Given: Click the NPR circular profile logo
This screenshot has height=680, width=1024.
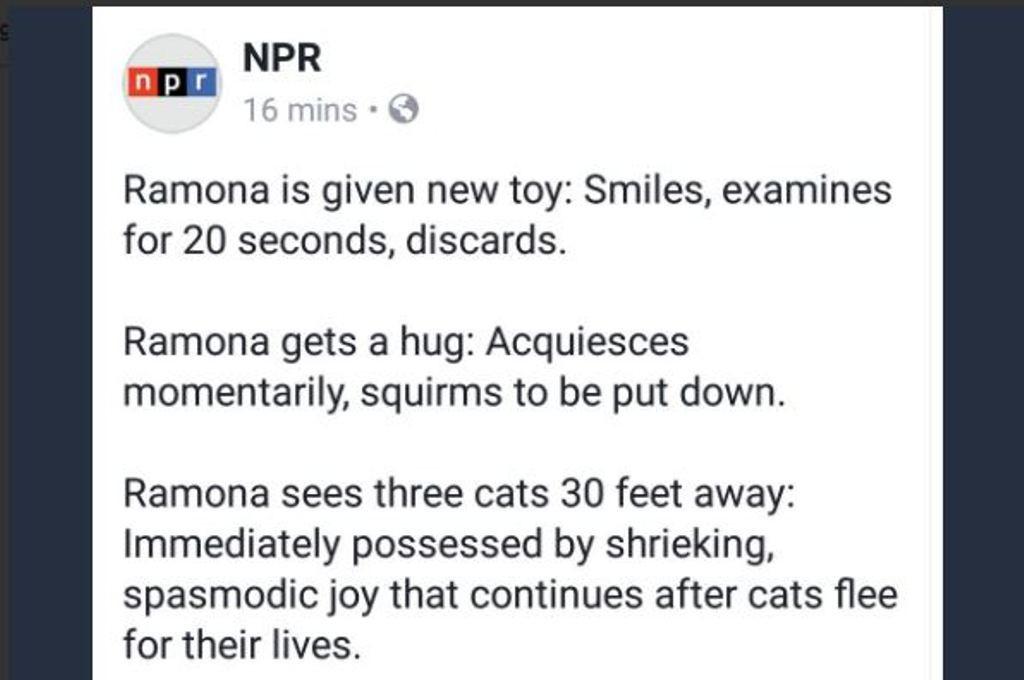Looking at the screenshot, I should pos(171,83).
